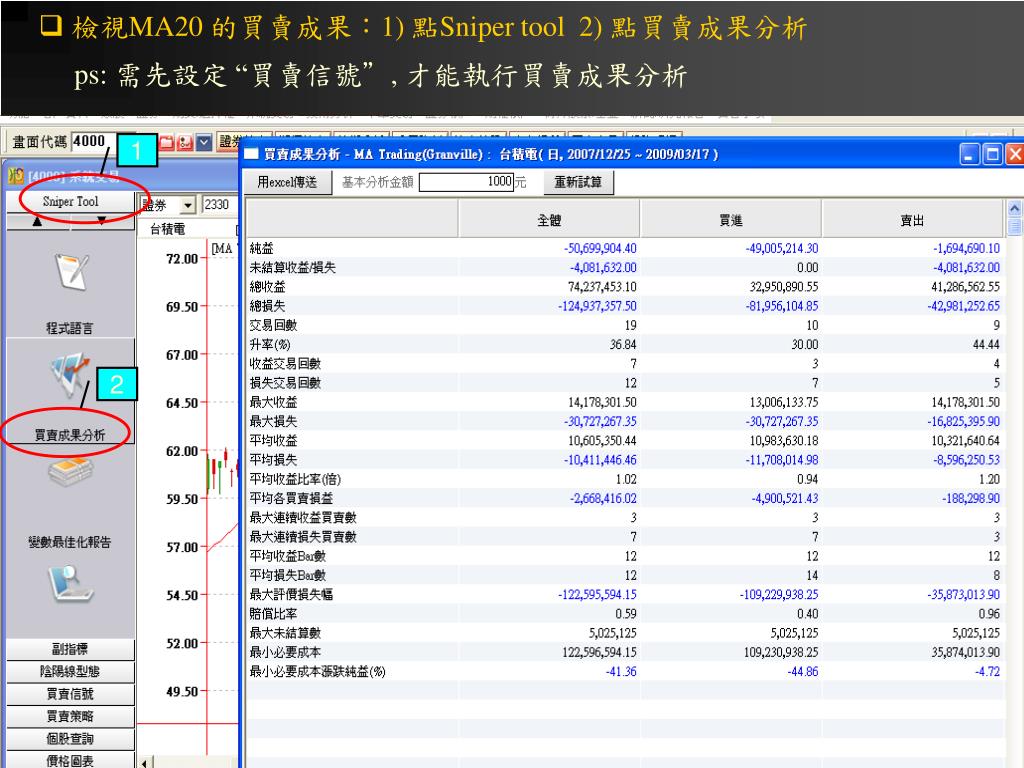Image resolution: width=1024 pixels, height=768 pixels.
Task: Click the laptop magnifier icon in sidebar
Action: tap(71, 584)
